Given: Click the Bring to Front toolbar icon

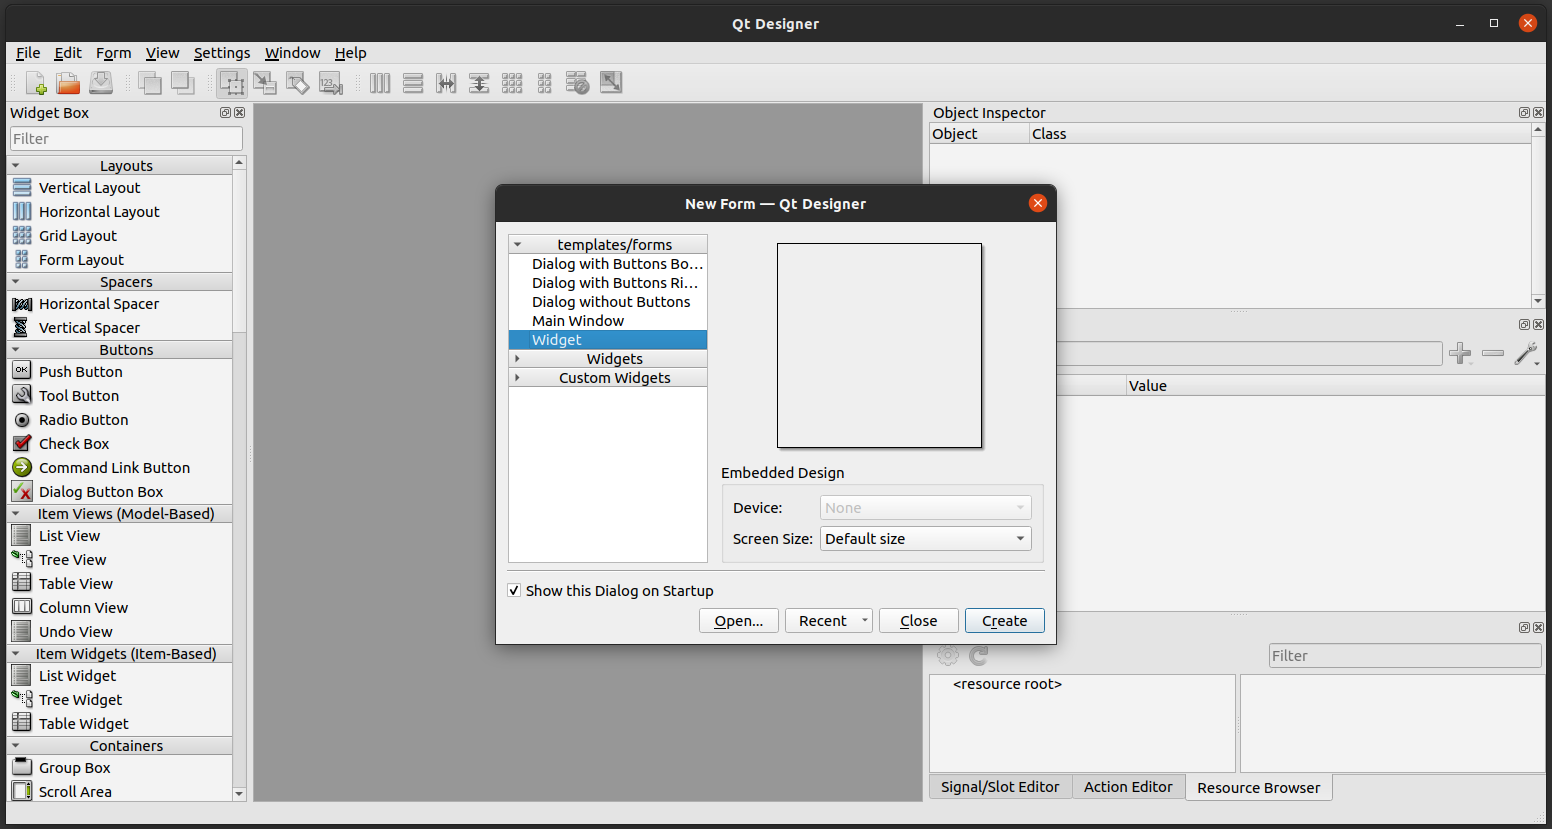Looking at the screenshot, I should point(150,83).
